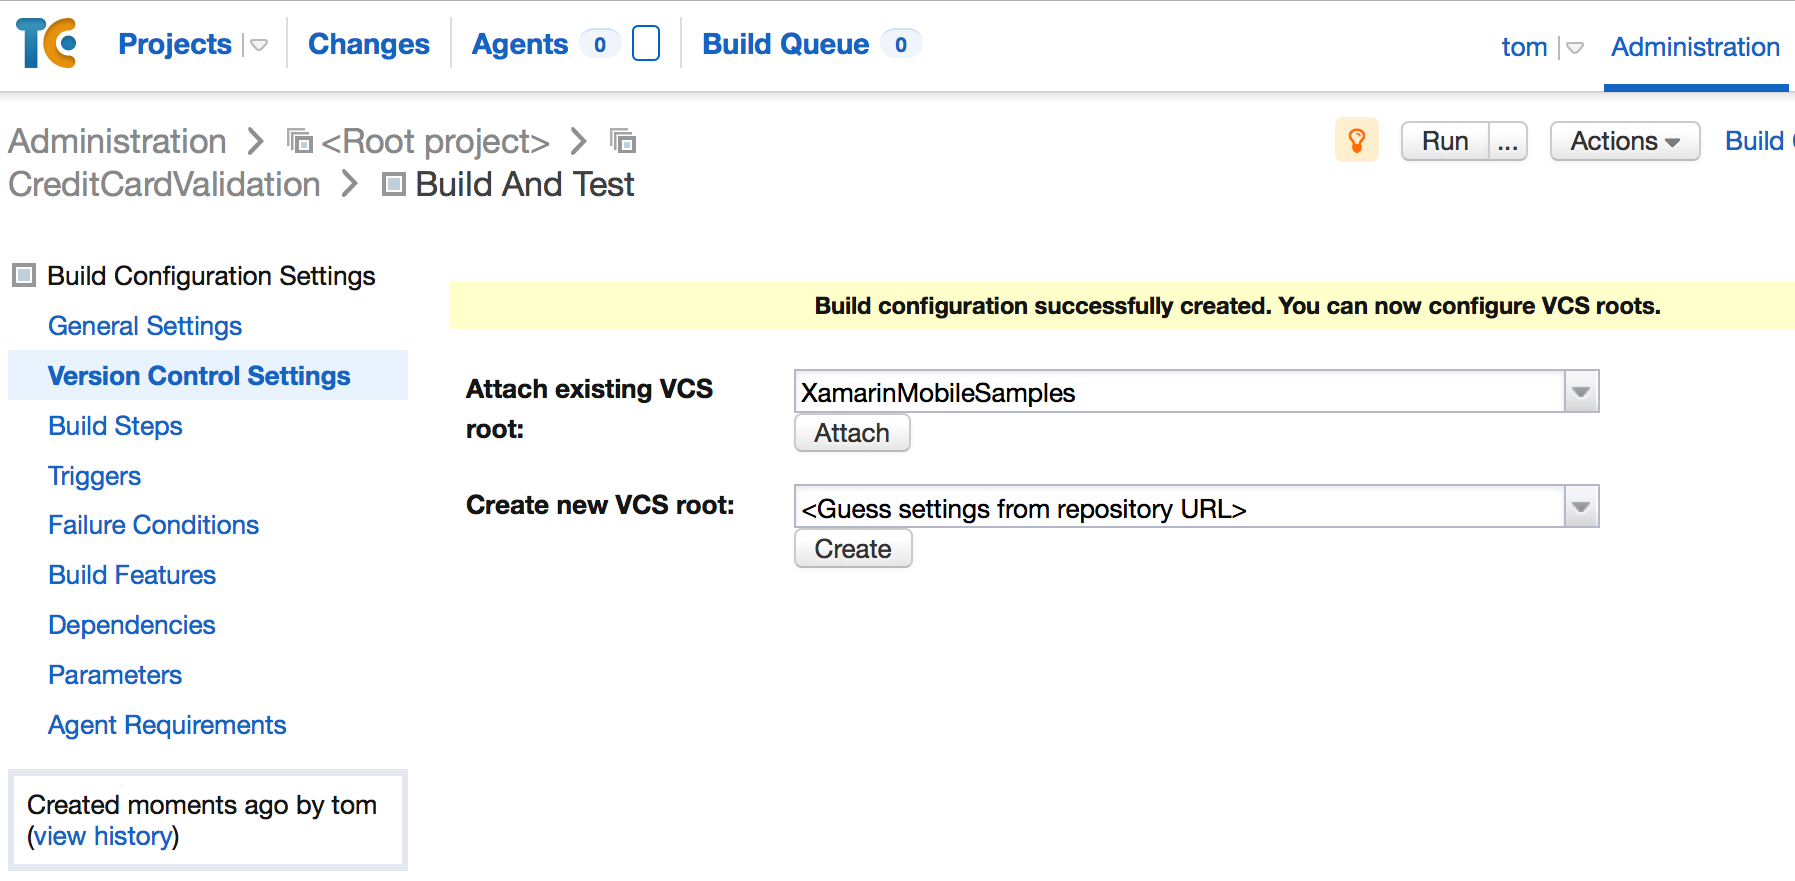Expand the Projects menu arrow
The image size is (1795, 881).
[x=259, y=45]
